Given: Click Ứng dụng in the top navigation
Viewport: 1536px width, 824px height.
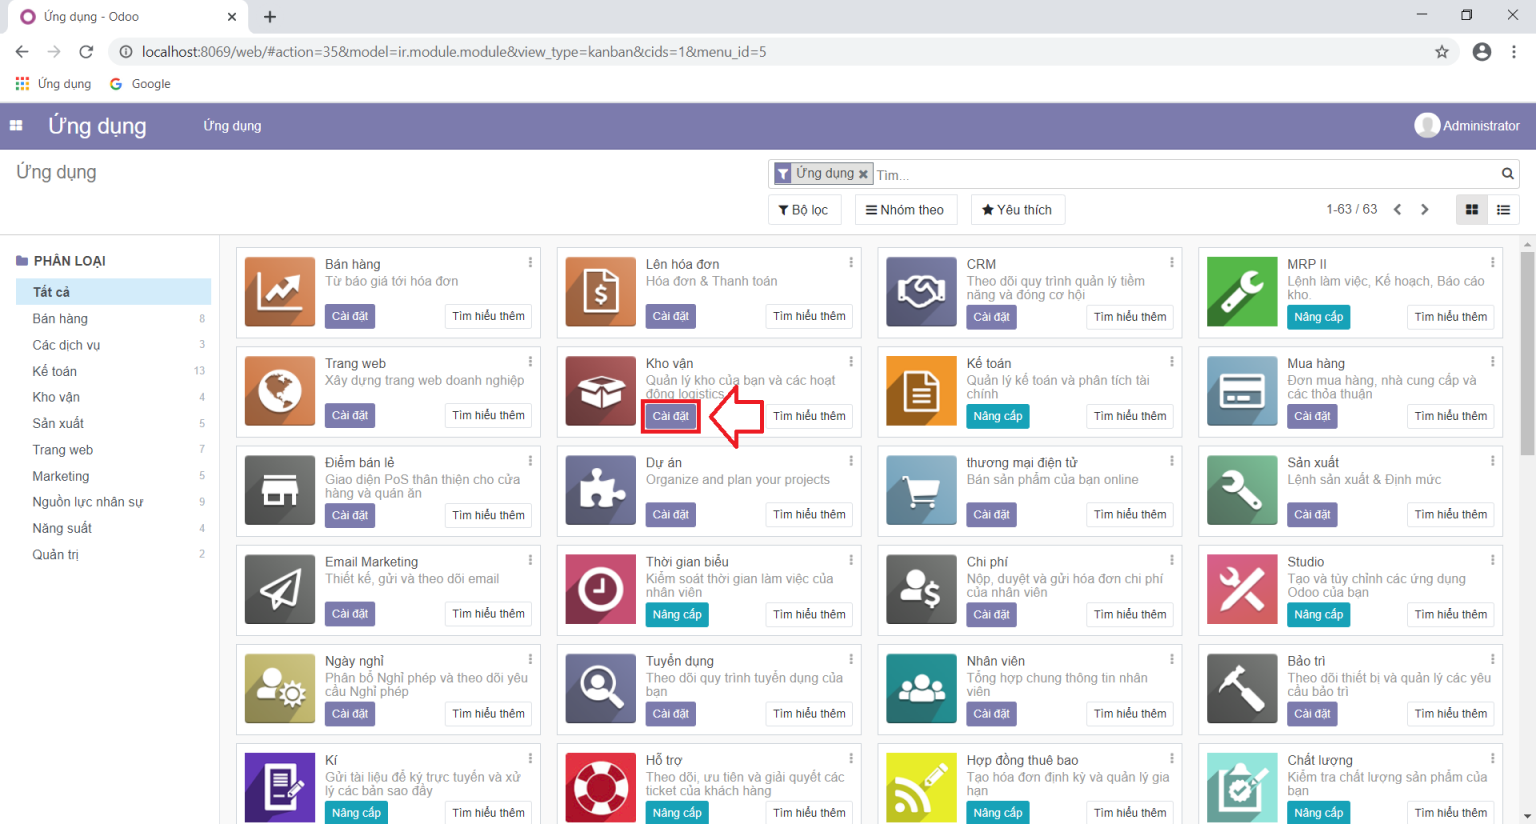Looking at the screenshot, I should 231,125.
